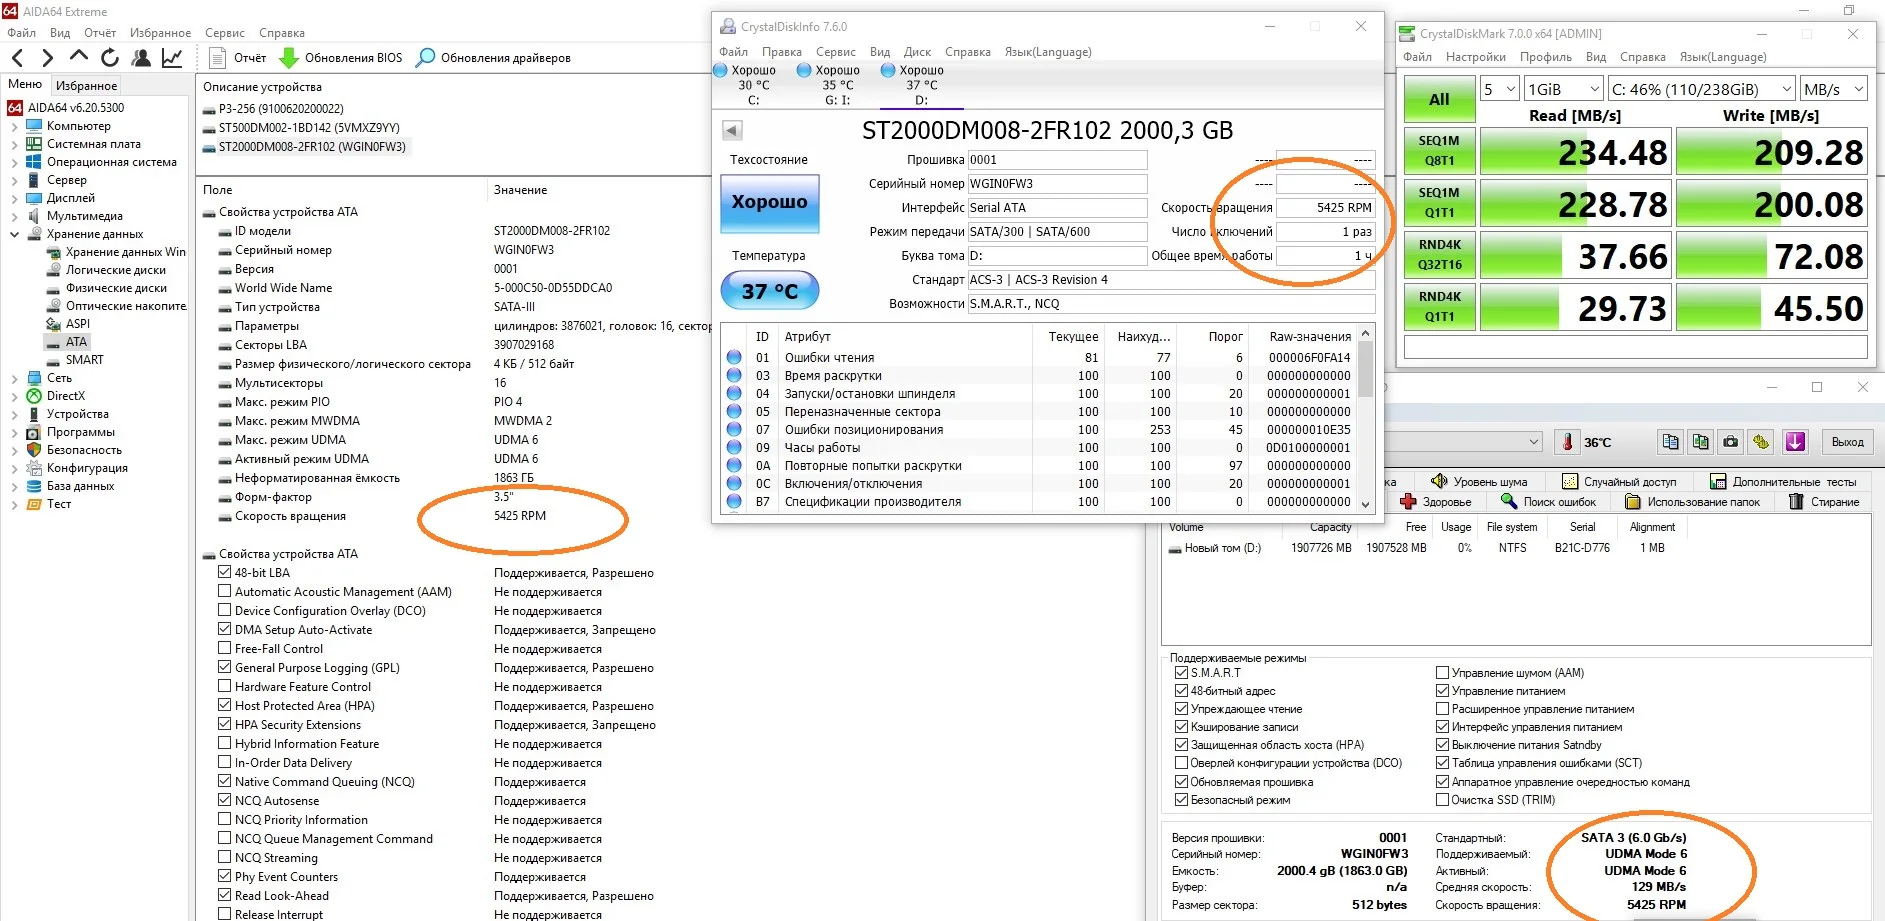Click the gray back triangle in CrystalDiskInfo
This screenshot has width=1885, height=921.
click(x=732, y=130)
